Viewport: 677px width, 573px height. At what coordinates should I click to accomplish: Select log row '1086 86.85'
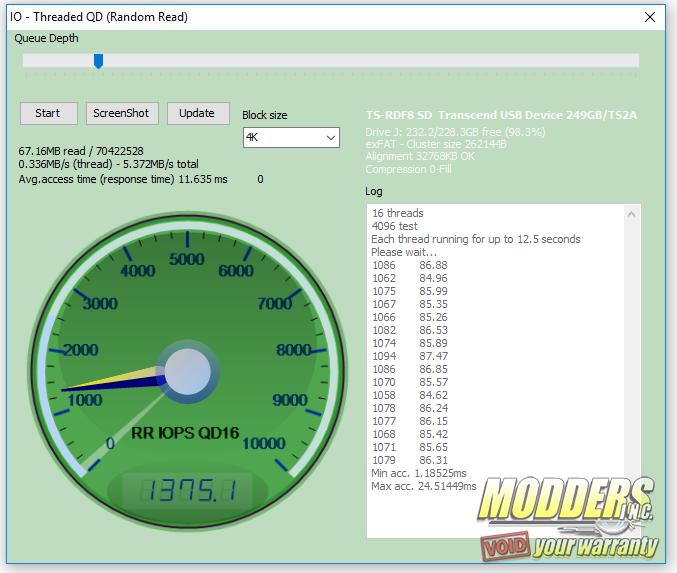coord(410,369)
